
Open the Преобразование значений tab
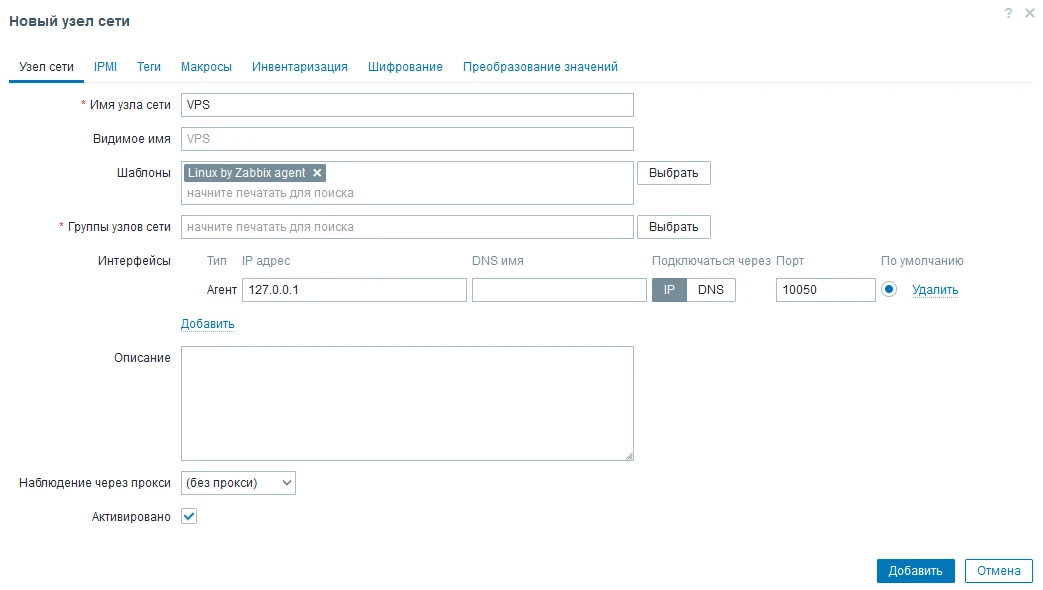(540, 67)
